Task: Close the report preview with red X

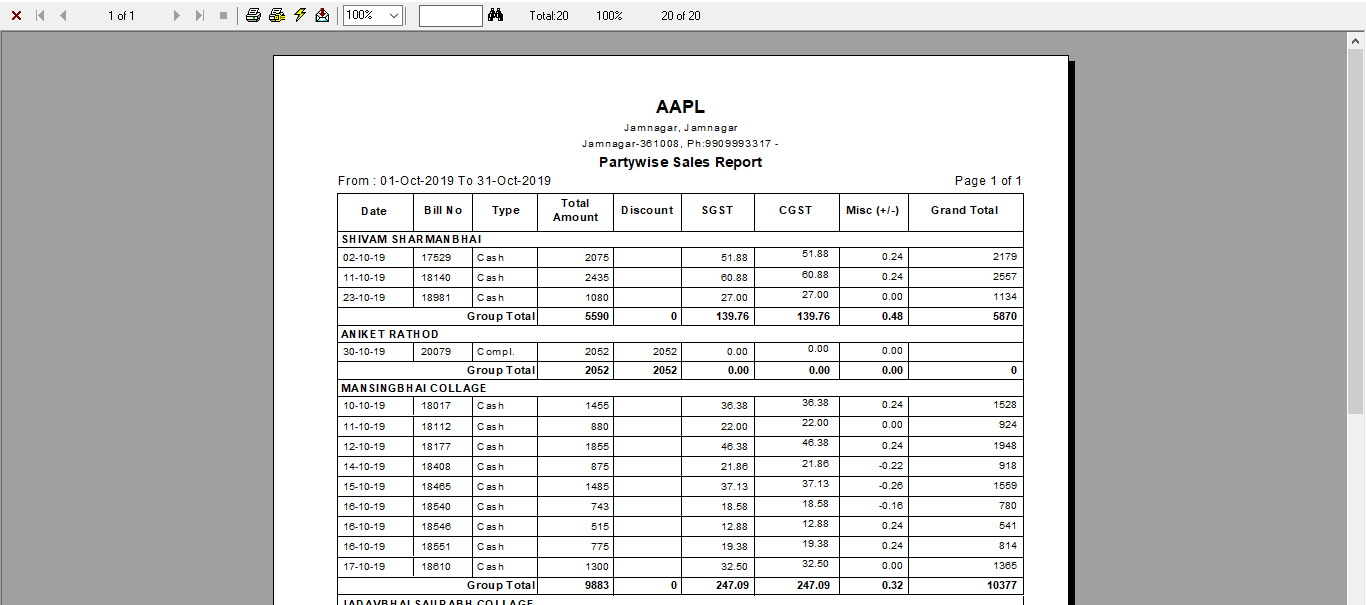Action: tap(16, 16)
